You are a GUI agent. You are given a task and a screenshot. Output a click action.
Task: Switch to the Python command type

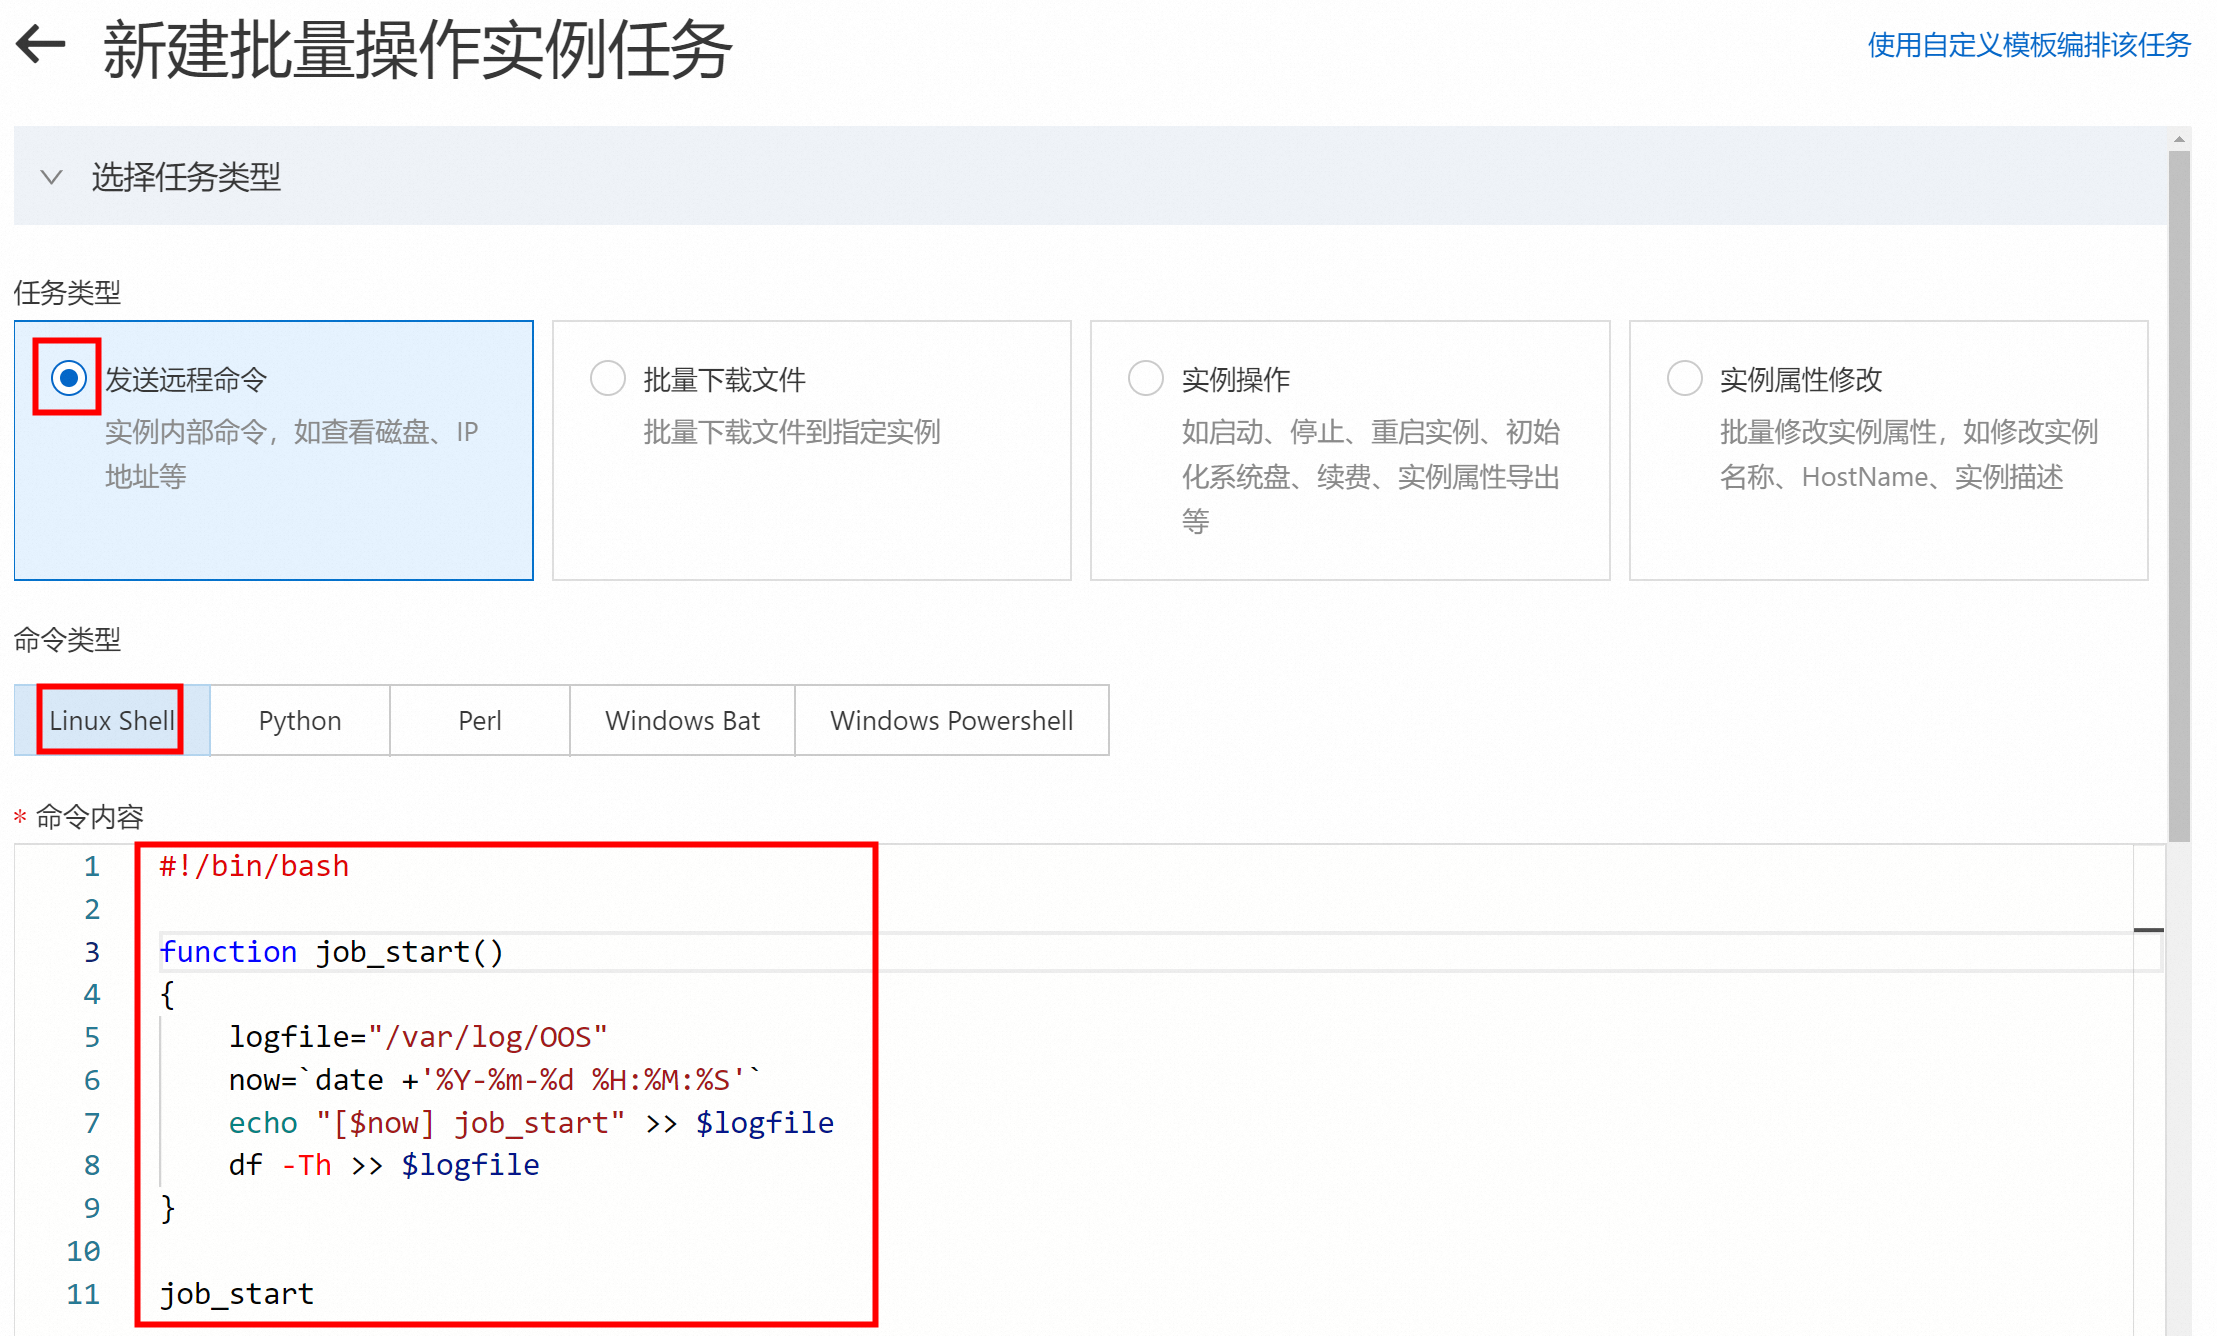click(x=299, y=720)
